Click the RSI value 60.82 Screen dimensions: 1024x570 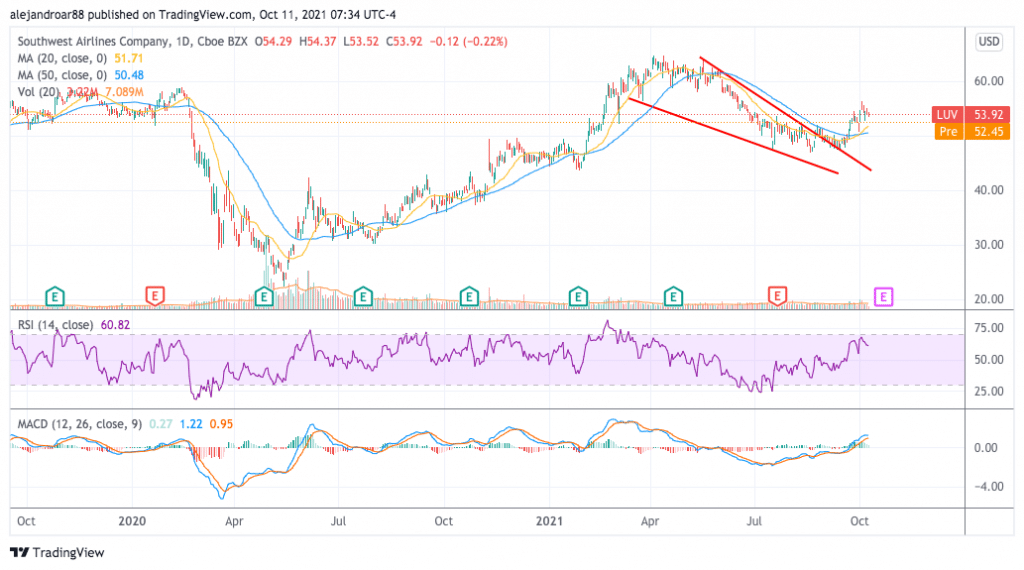(115, 325)
